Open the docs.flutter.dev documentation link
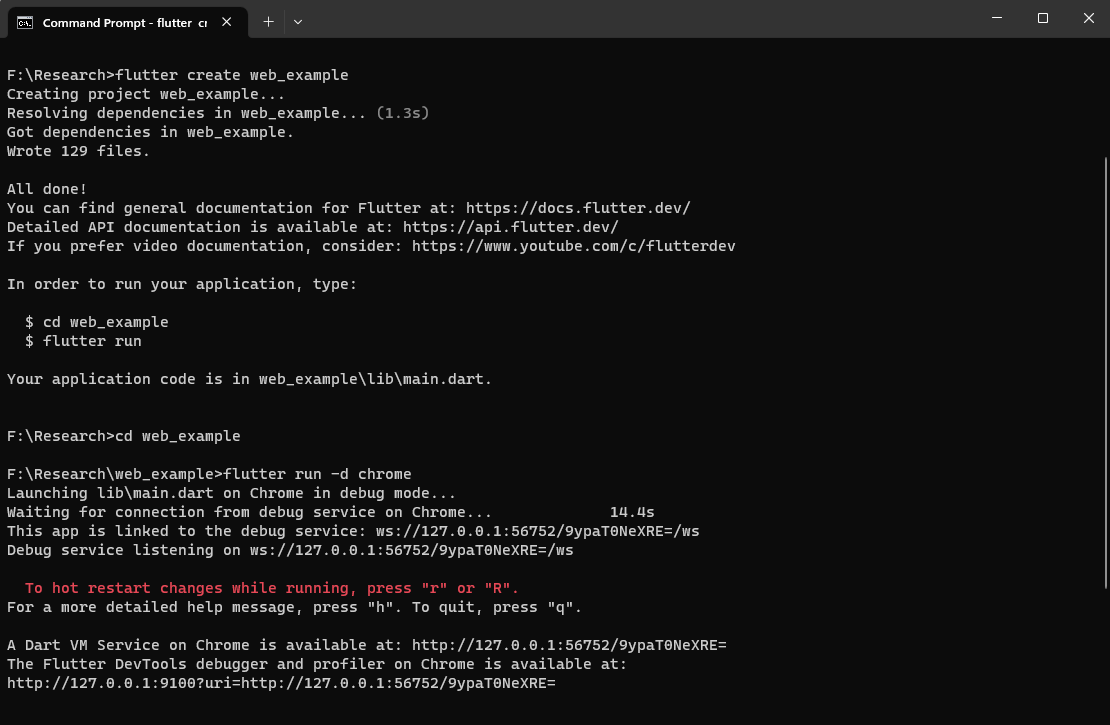 coord(578,208)
